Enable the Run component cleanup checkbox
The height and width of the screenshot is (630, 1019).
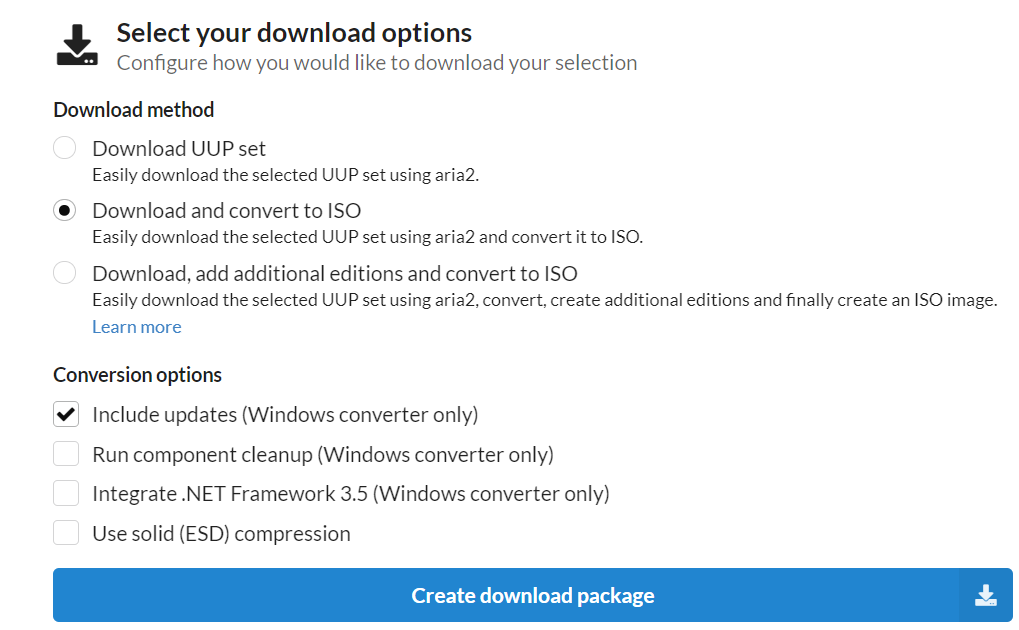66,454
